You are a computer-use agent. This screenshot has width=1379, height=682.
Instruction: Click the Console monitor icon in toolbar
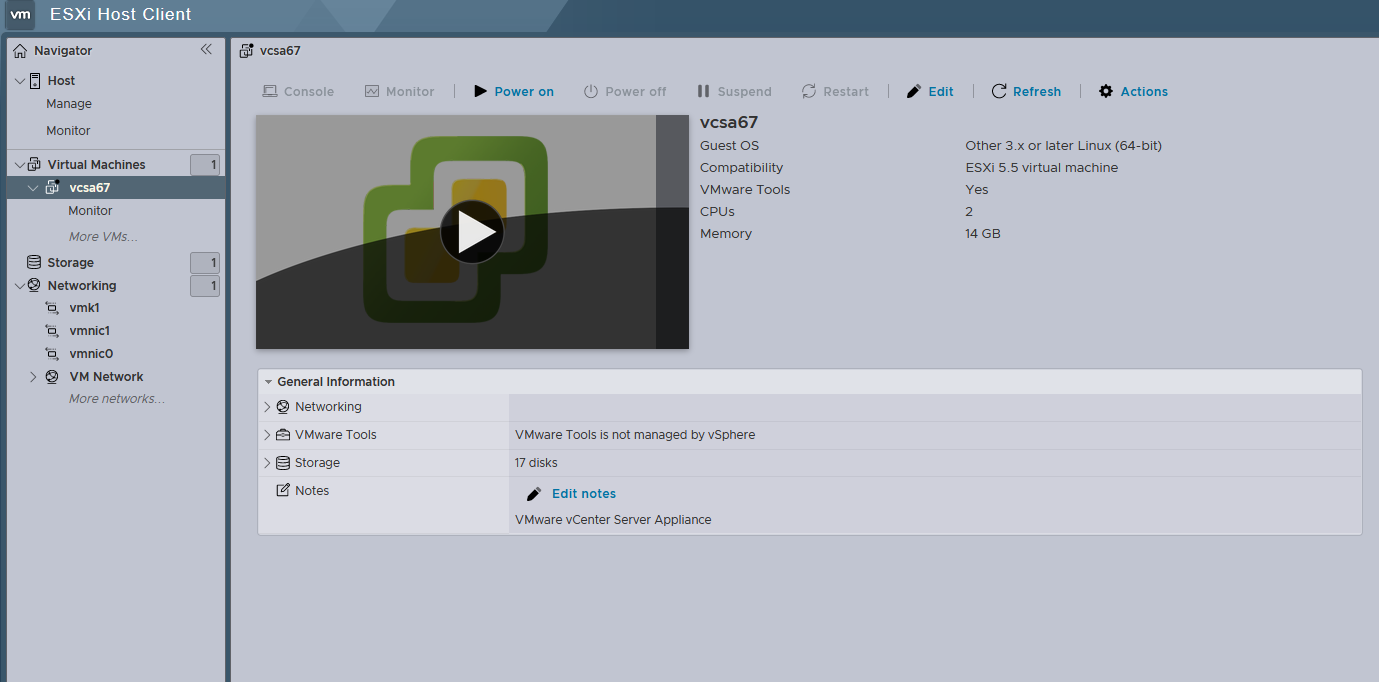click(270, 91)
